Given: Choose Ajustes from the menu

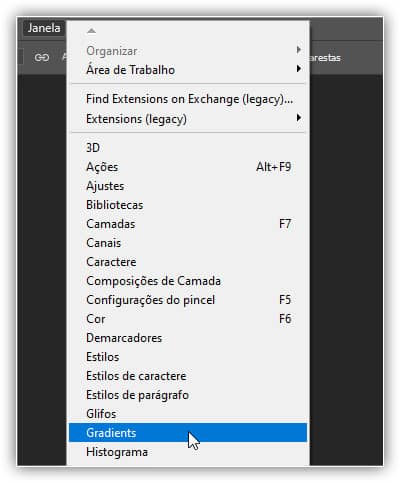Looking at the screenshot, I should pyautogui.click(x=188, y=186).
